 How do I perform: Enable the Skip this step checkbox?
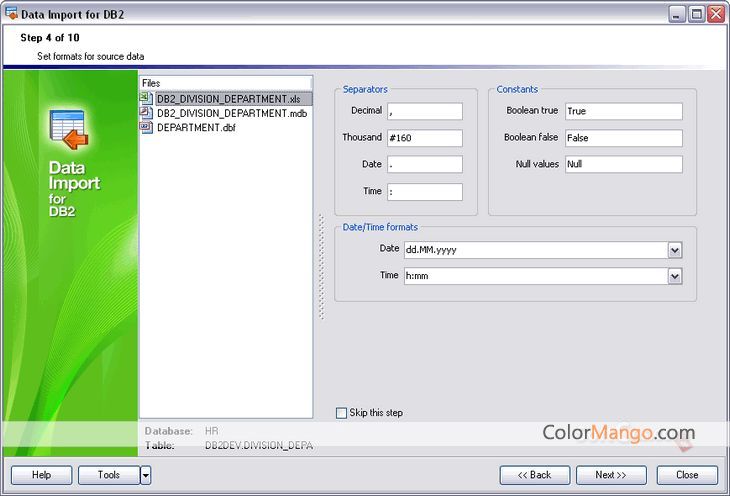pyautogui.click(x=341, y=413)
